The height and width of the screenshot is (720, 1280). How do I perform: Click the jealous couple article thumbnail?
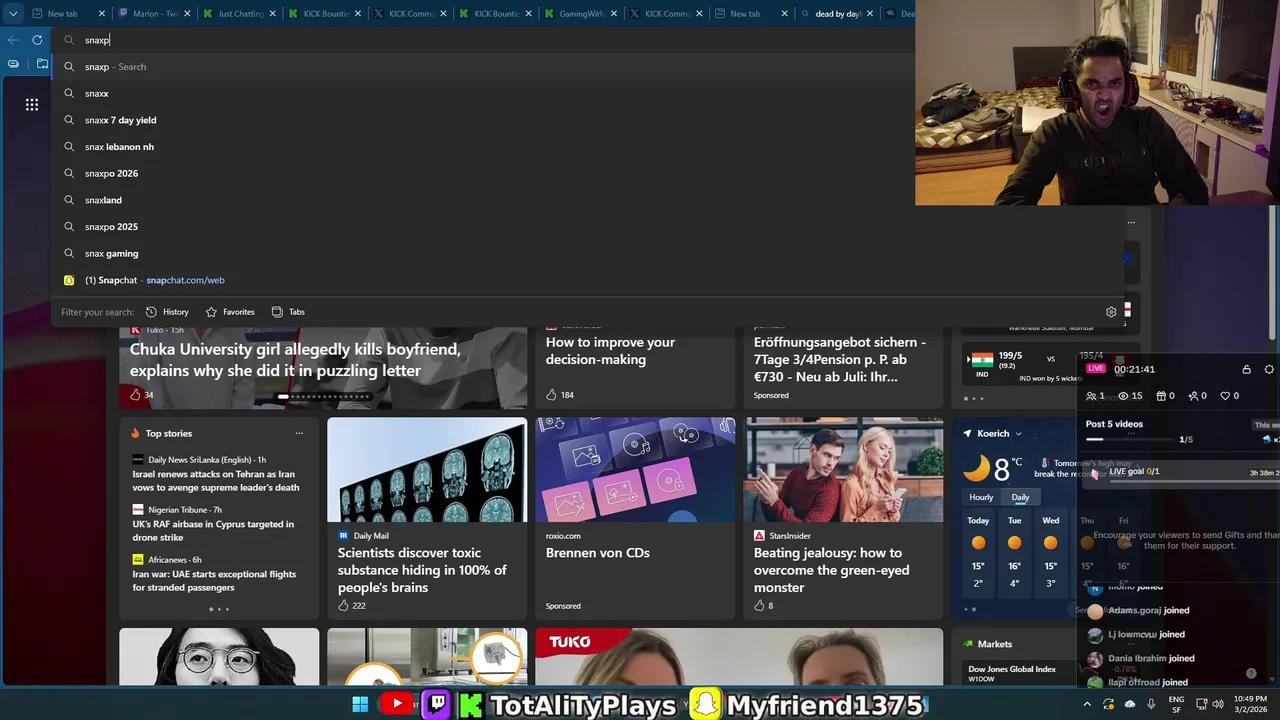[843, 470]
